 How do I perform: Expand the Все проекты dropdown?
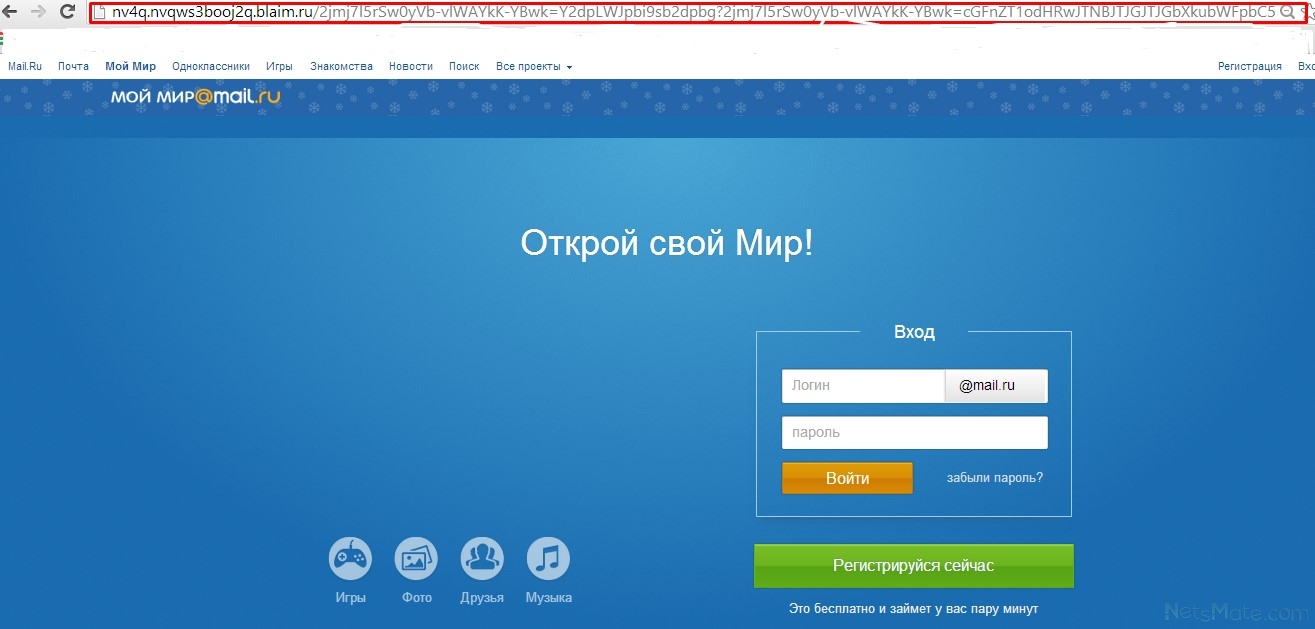[x=534, y=66]
